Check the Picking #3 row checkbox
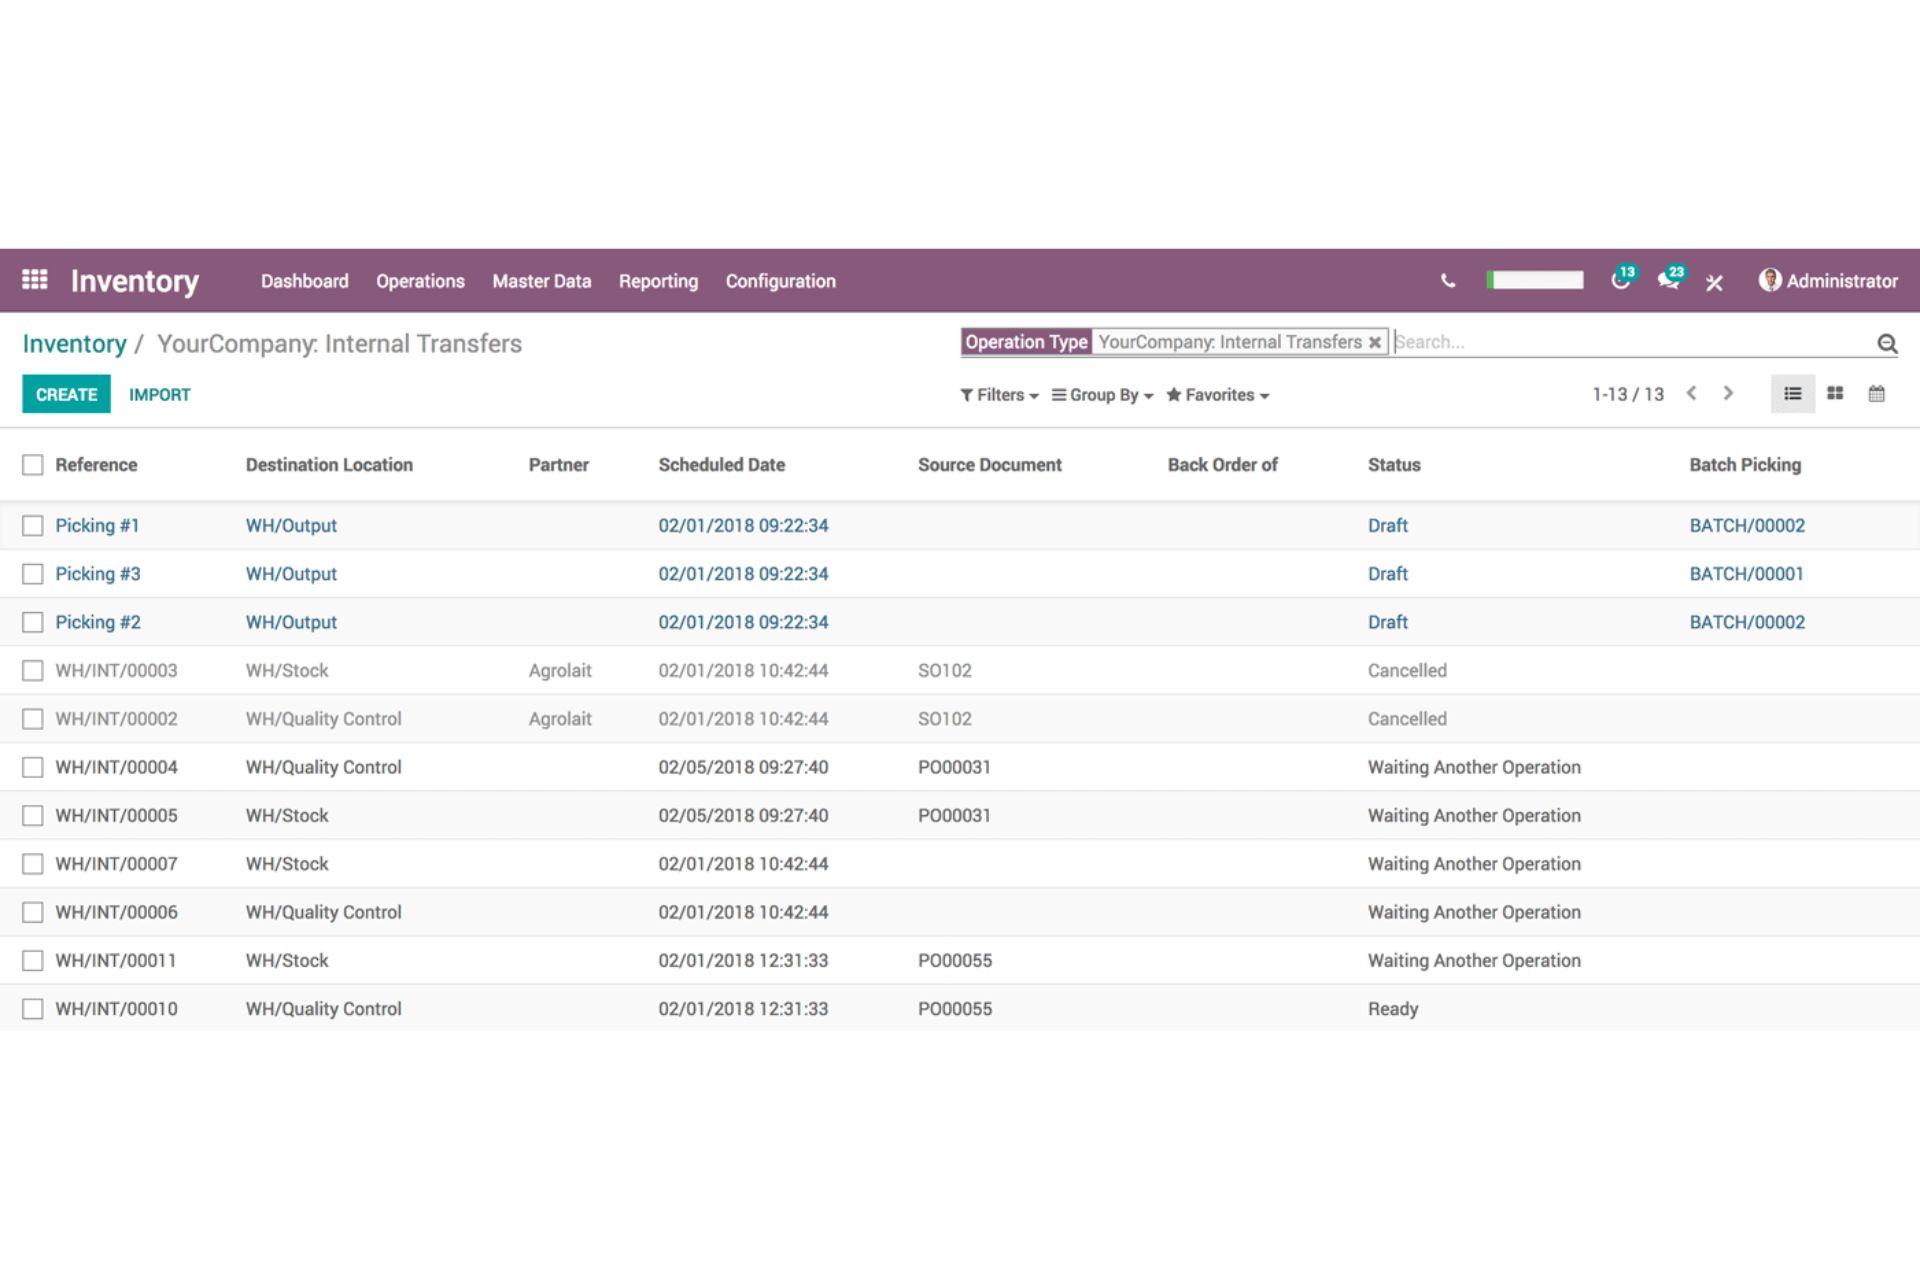This screenshot has height=1280, width=1920. click(33, 574)
